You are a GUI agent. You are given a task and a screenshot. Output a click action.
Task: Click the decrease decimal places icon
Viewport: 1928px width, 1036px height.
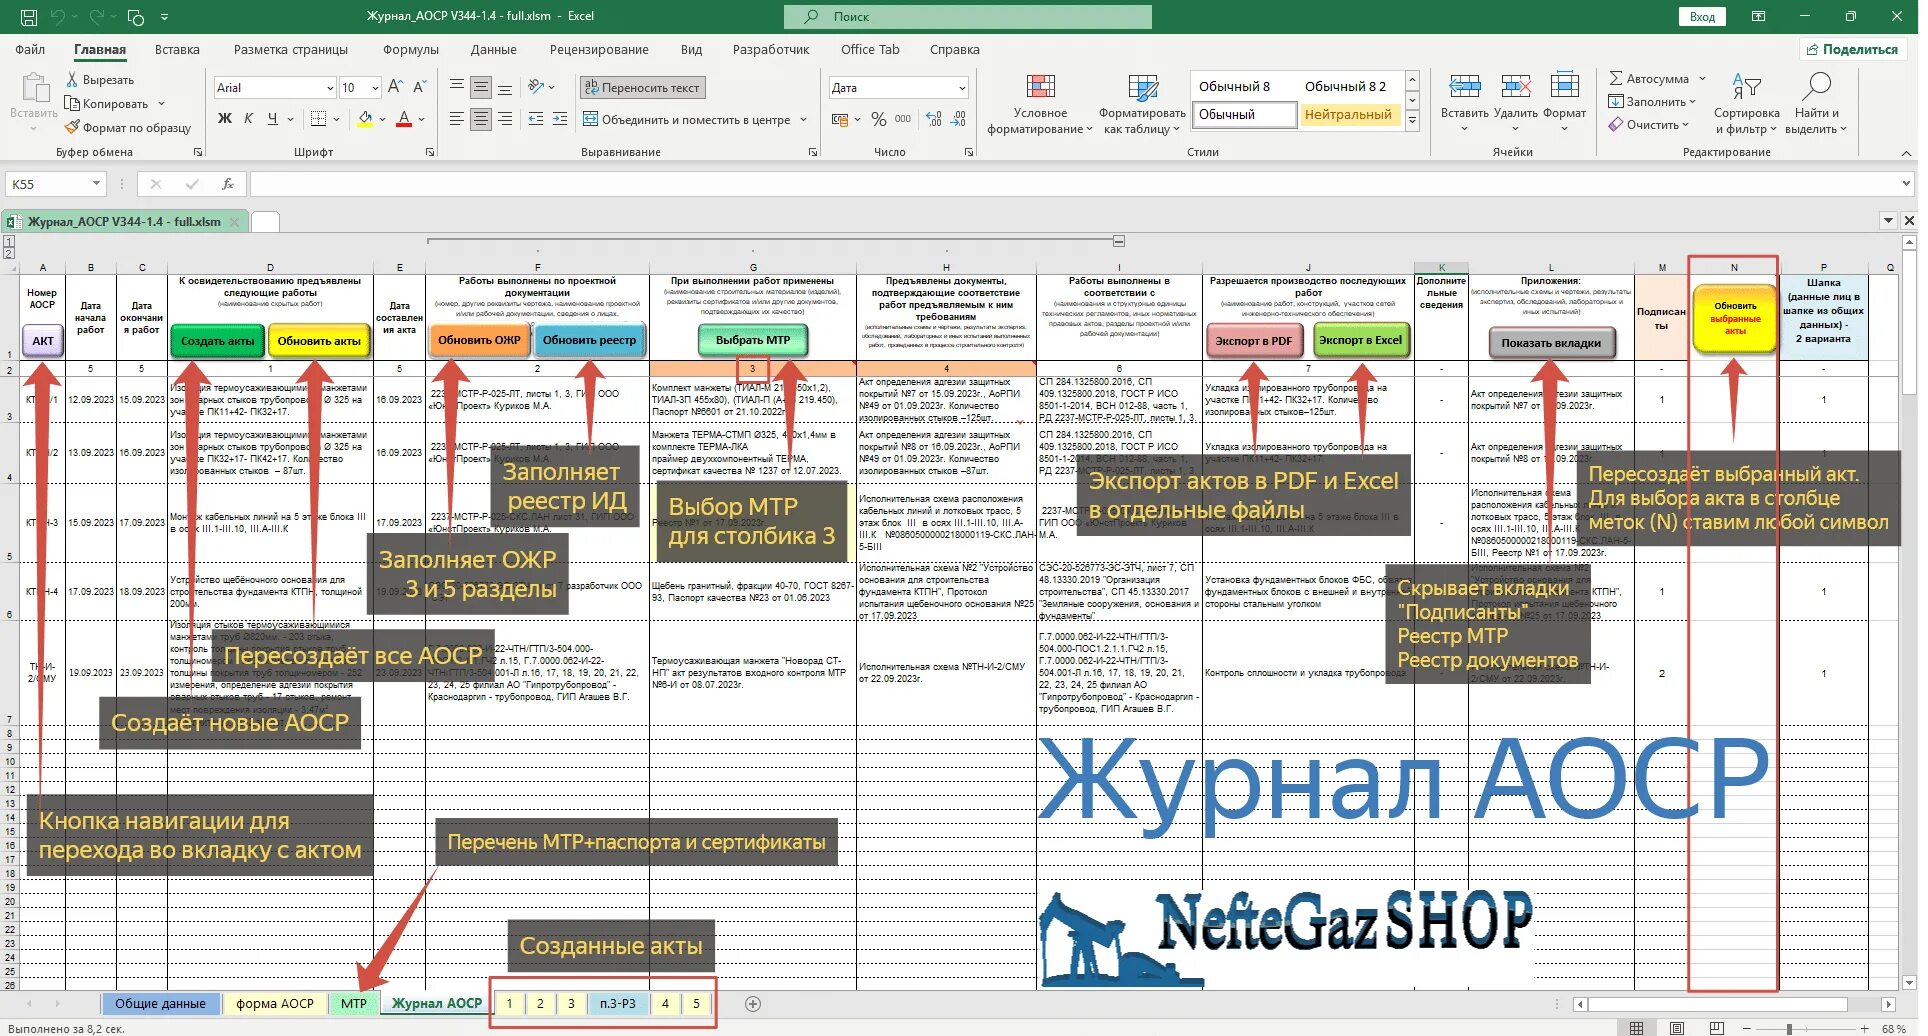coord(959,119)
